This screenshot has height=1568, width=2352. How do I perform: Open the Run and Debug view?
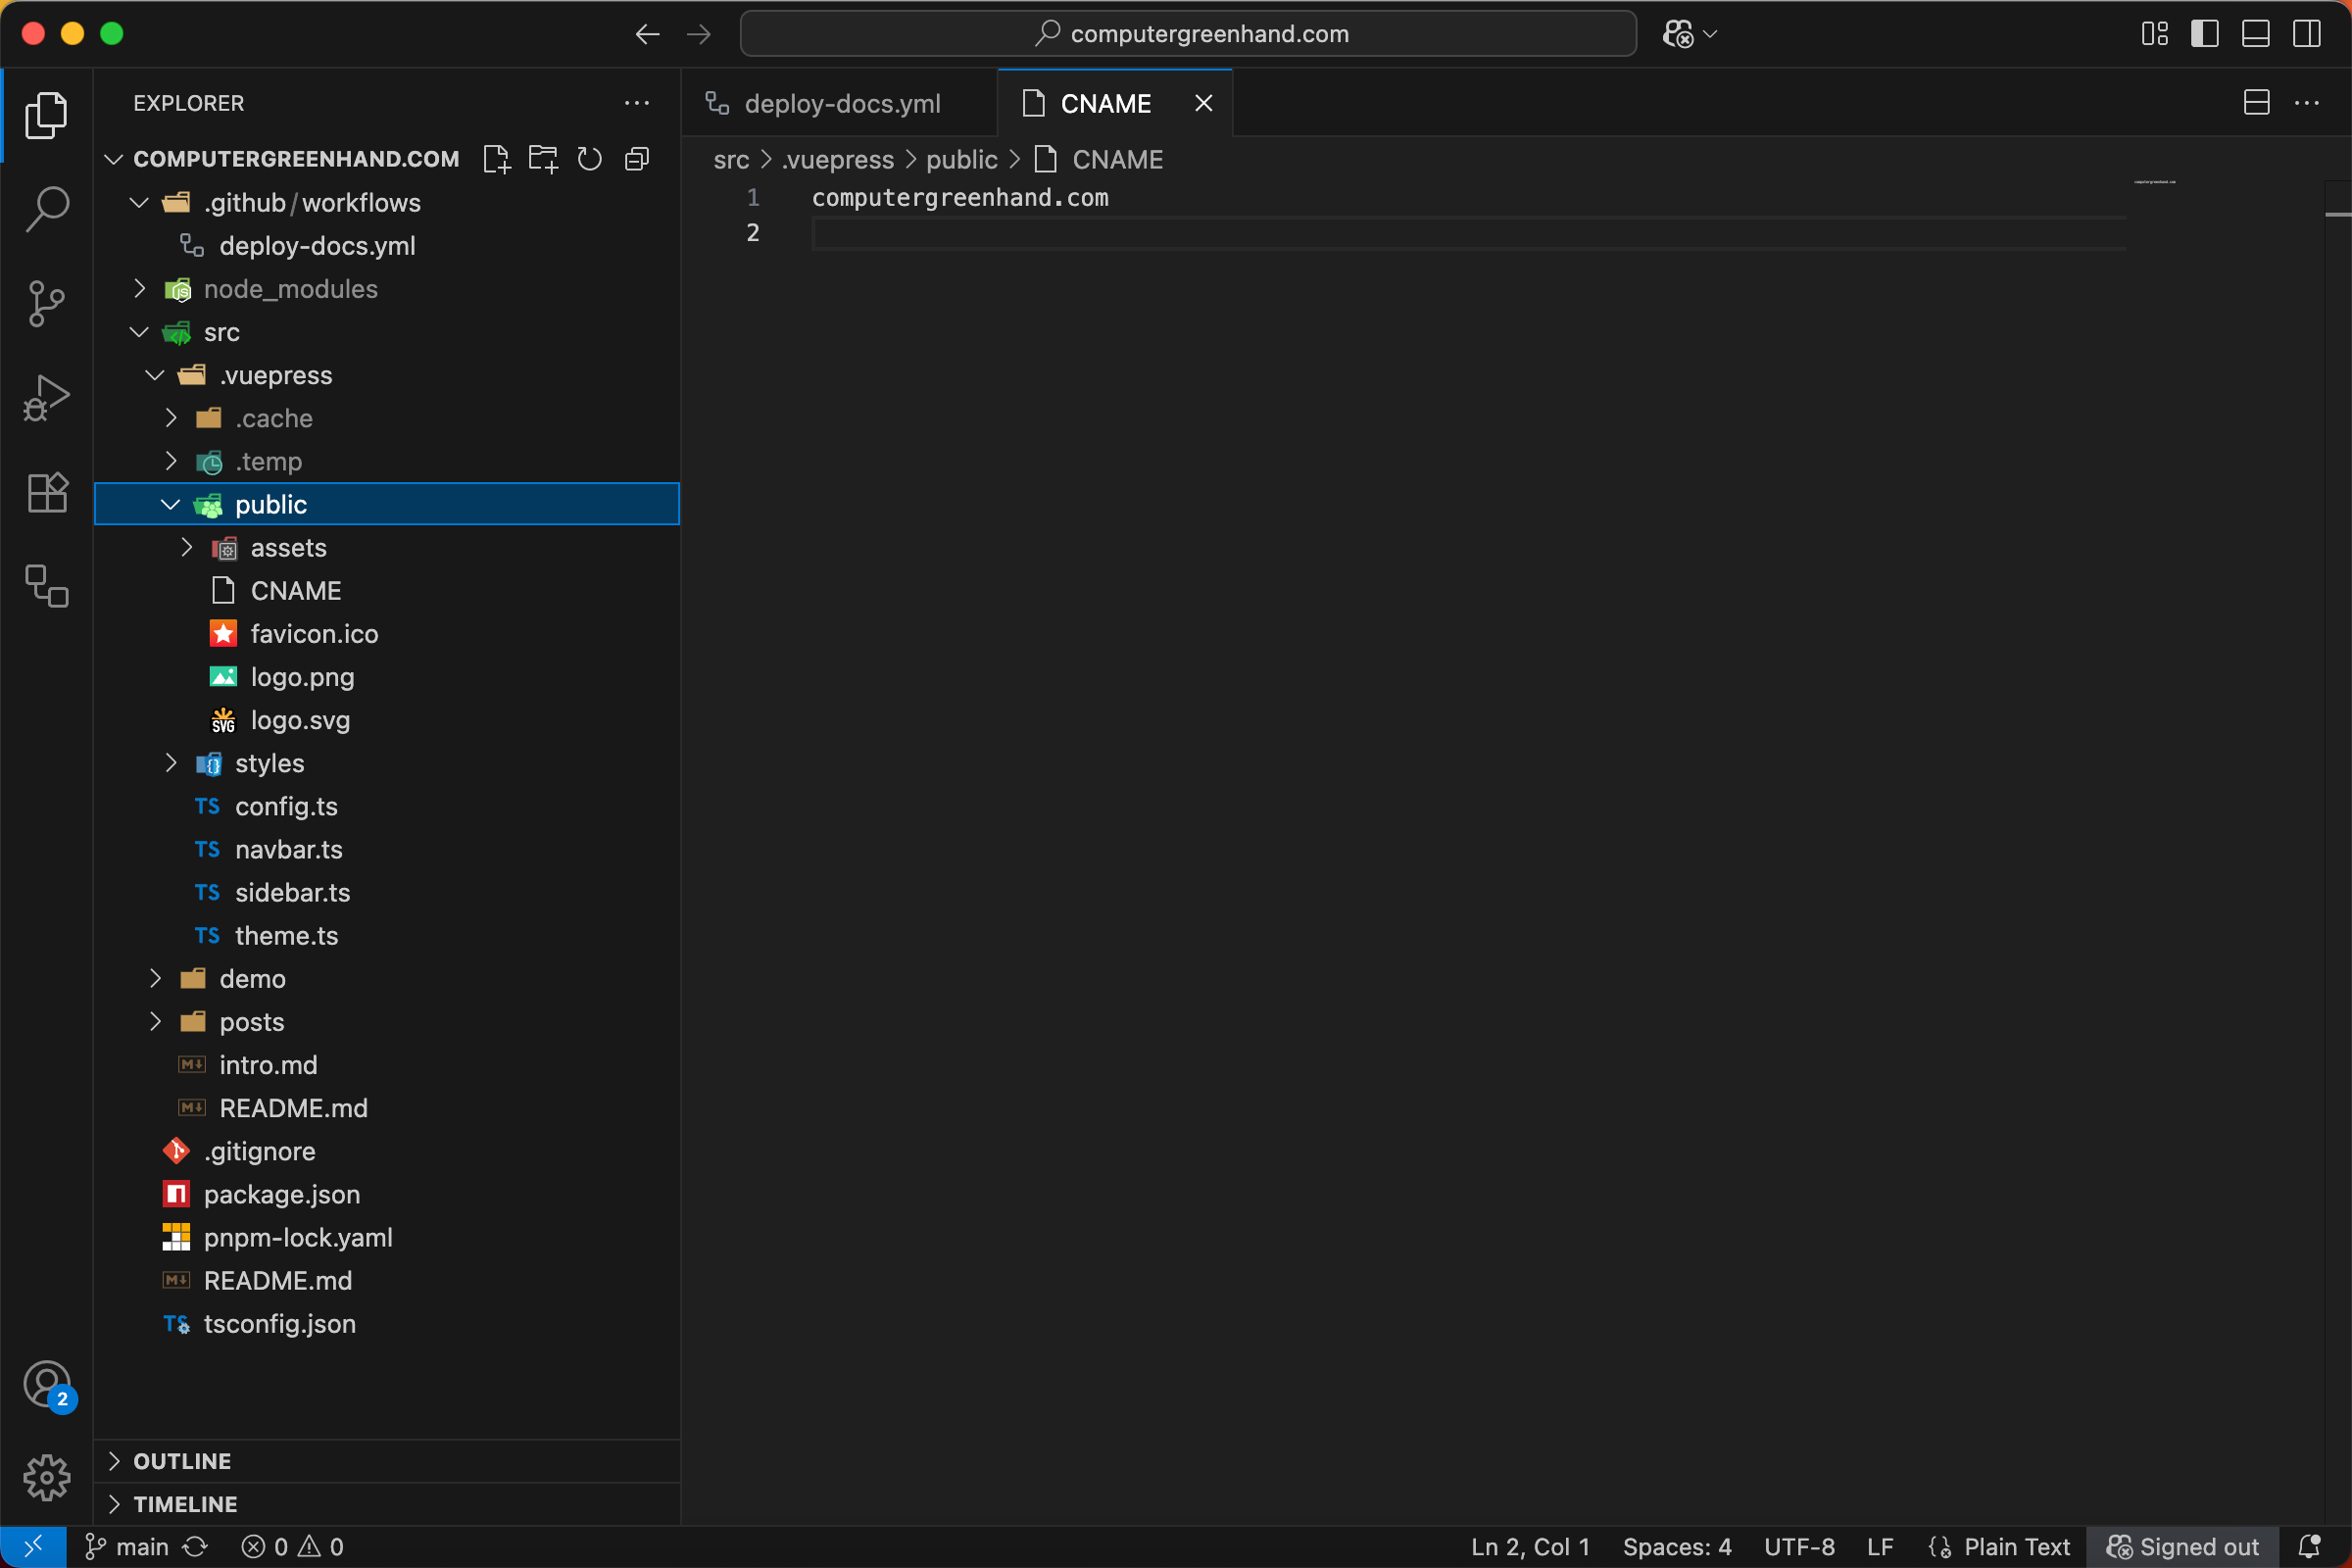[46, 397]
